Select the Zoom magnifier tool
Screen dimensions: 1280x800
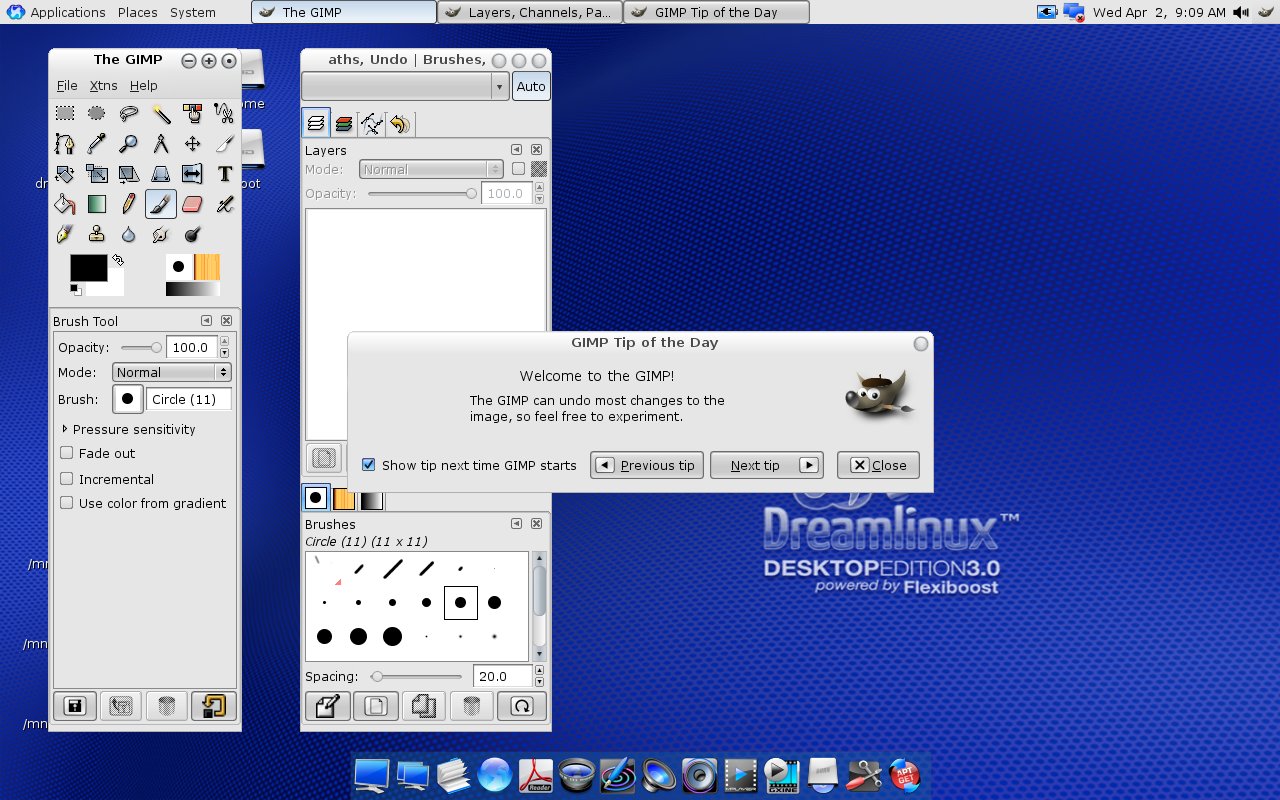129,144
